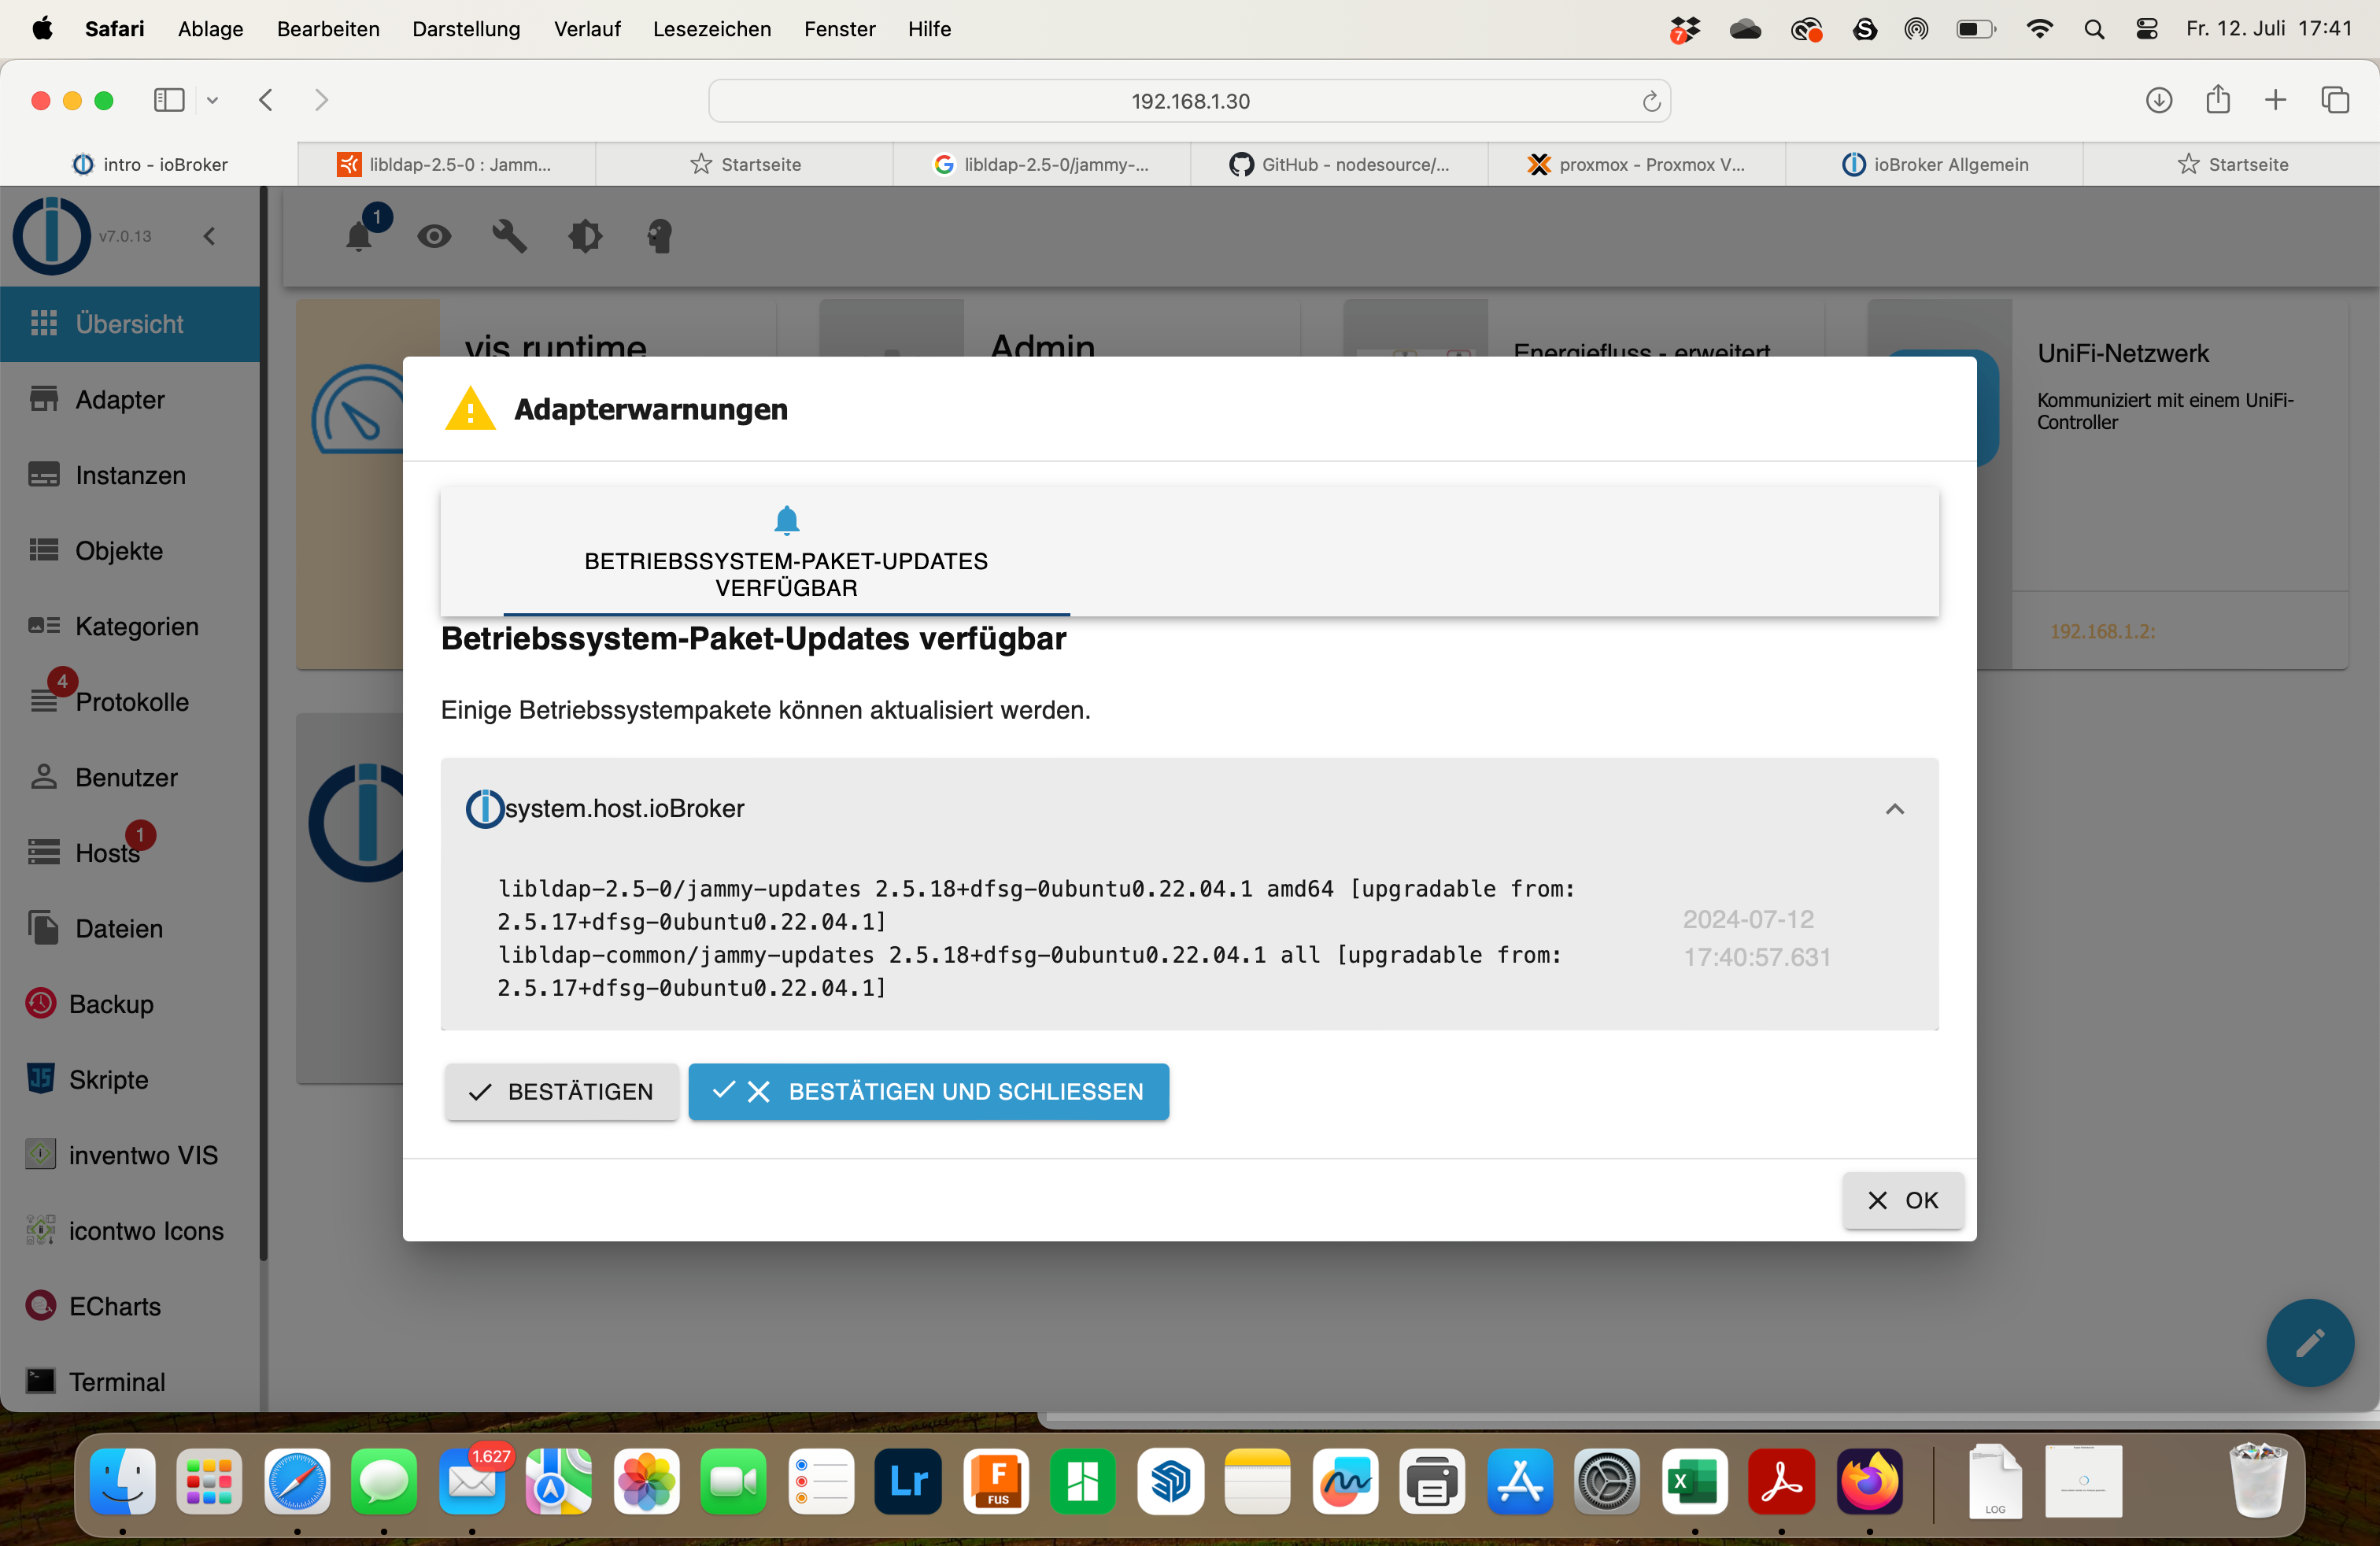Open system settings wrench icon
2380x1546 pixels.
click(509, 236)
